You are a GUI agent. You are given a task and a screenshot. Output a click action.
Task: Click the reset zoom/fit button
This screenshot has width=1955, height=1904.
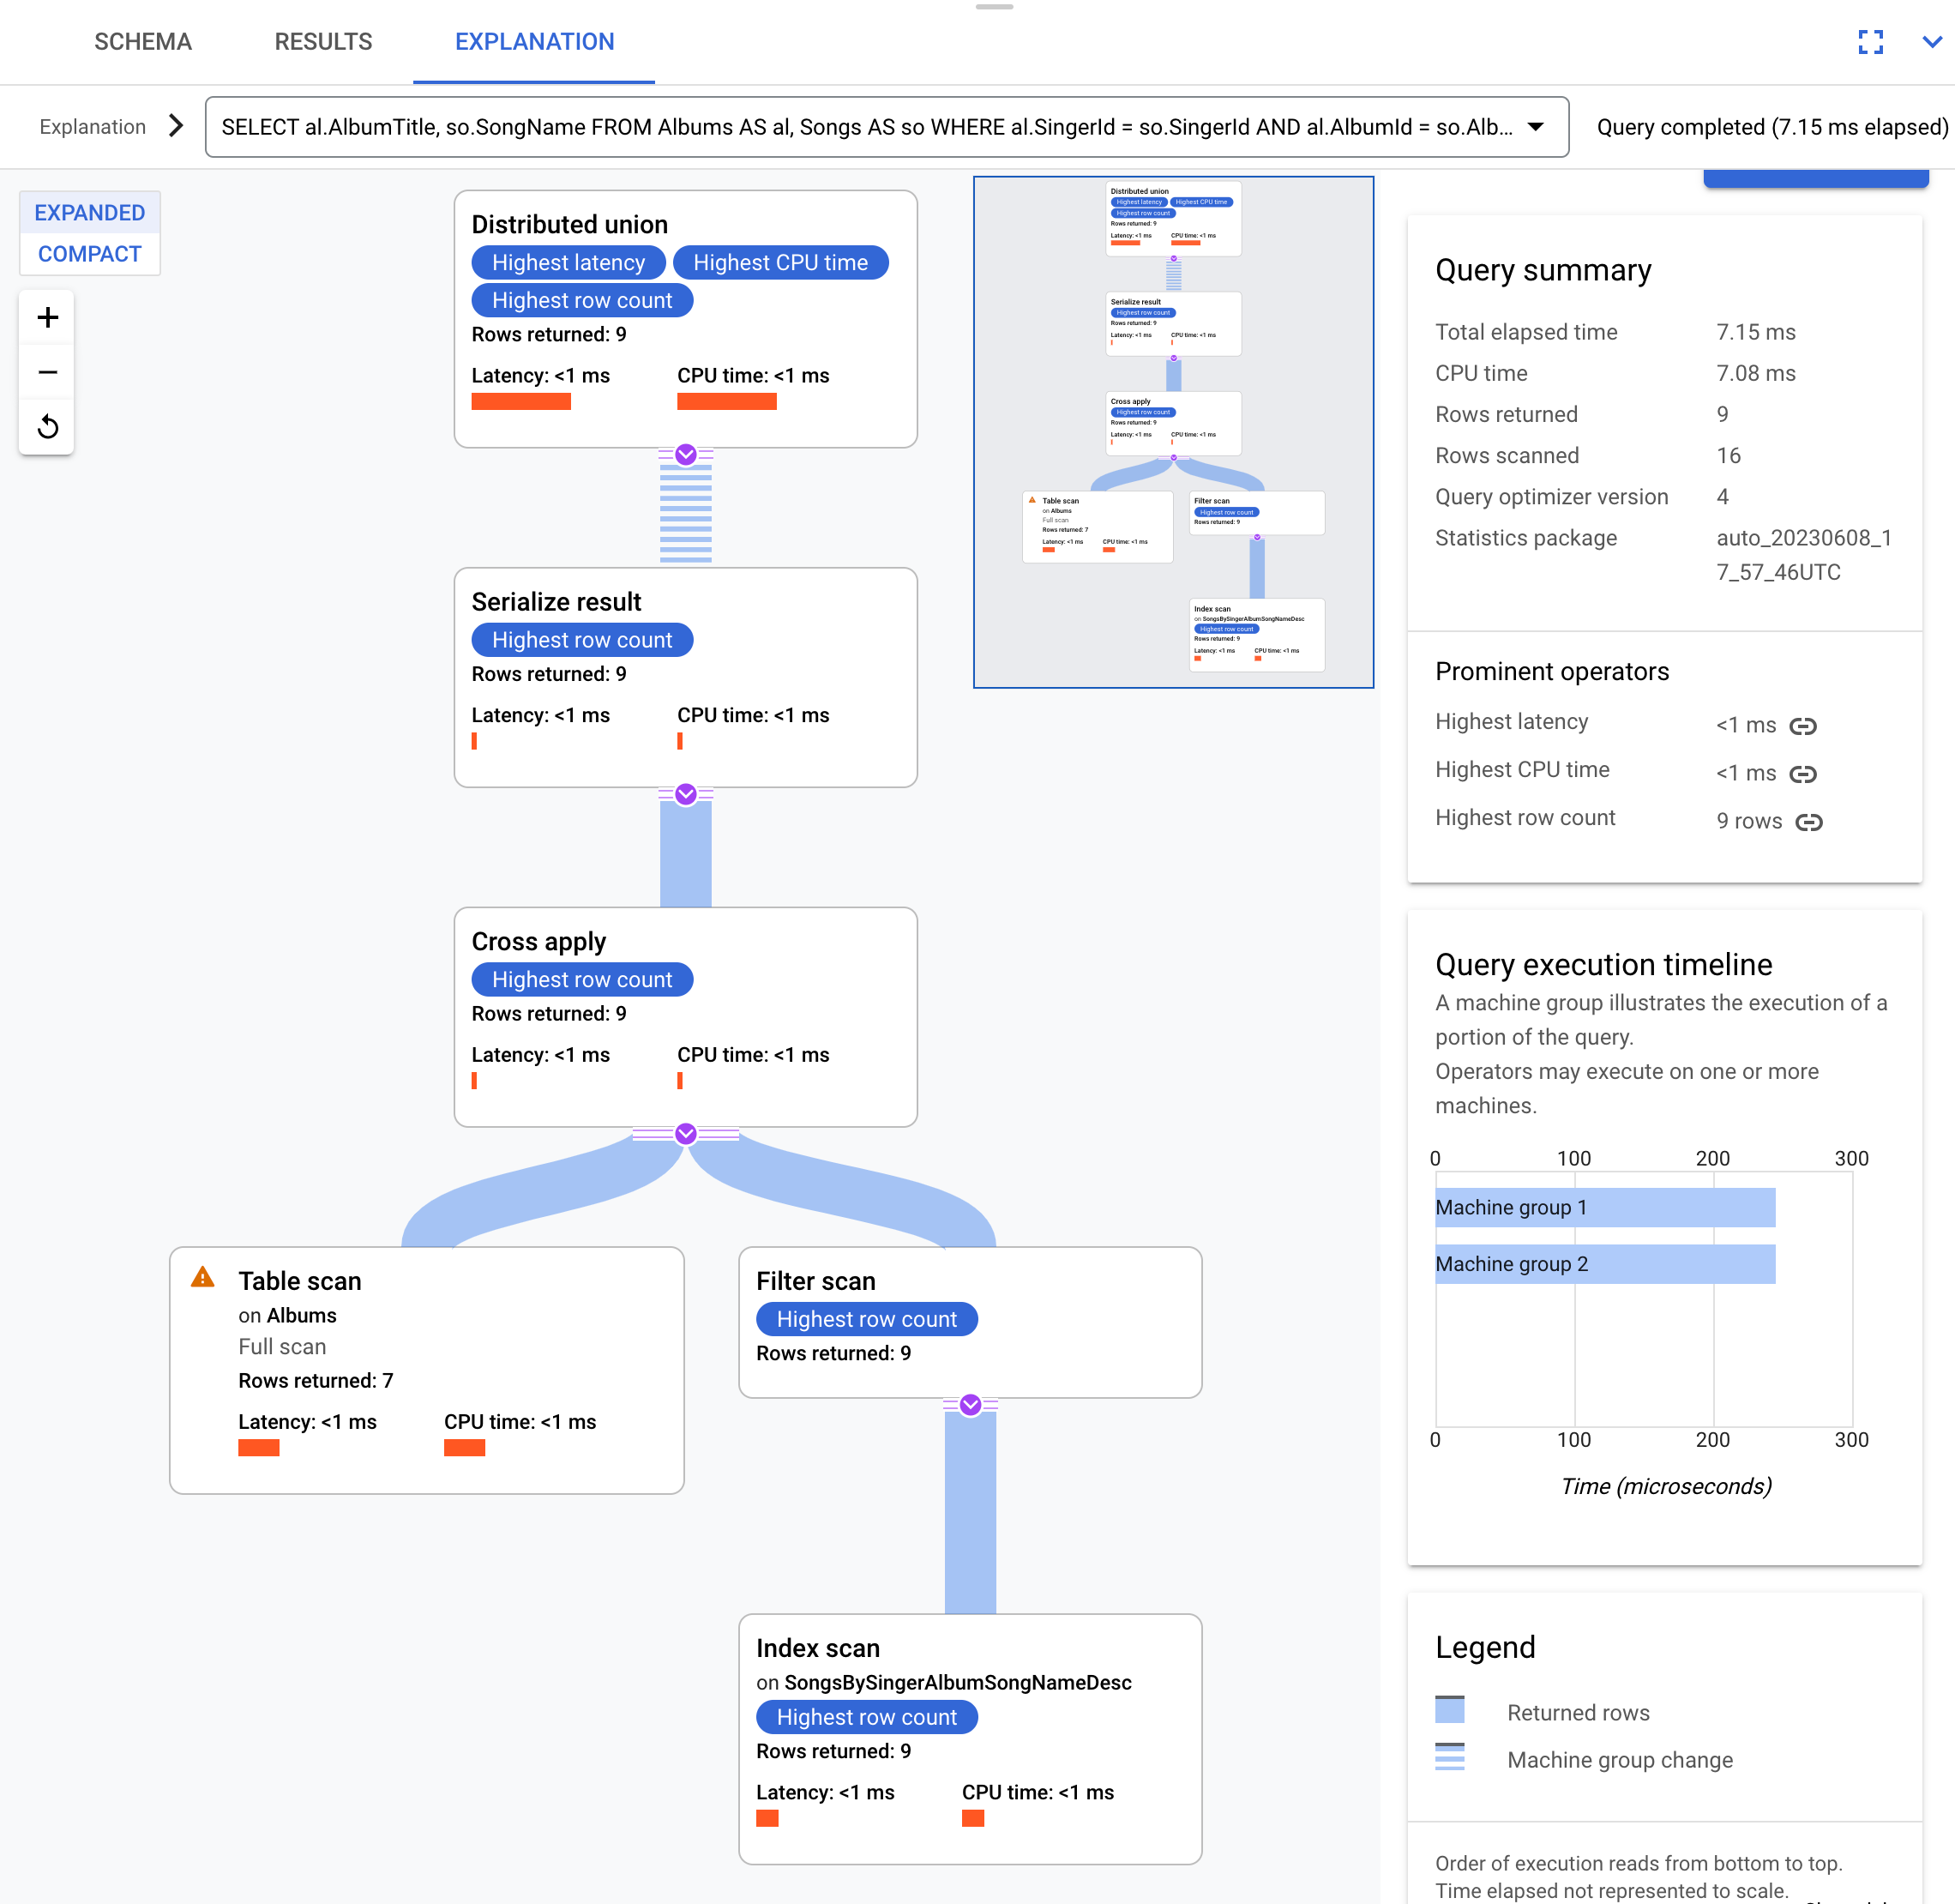click(x=49, y=424)
